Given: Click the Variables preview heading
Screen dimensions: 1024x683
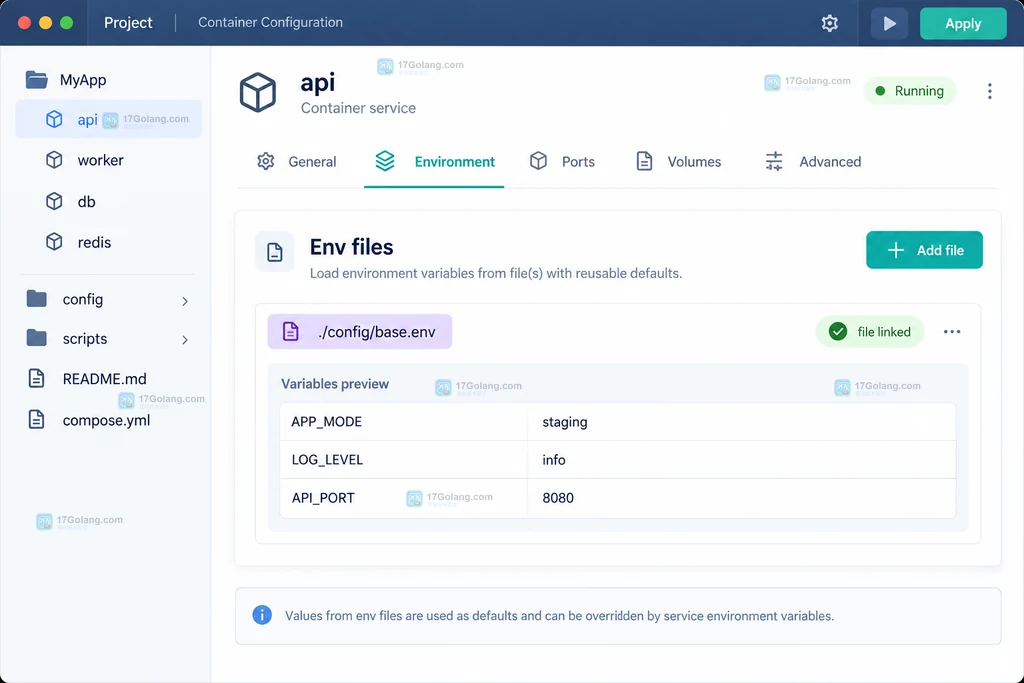Looking at the screenshot, I should click(335, 384).
